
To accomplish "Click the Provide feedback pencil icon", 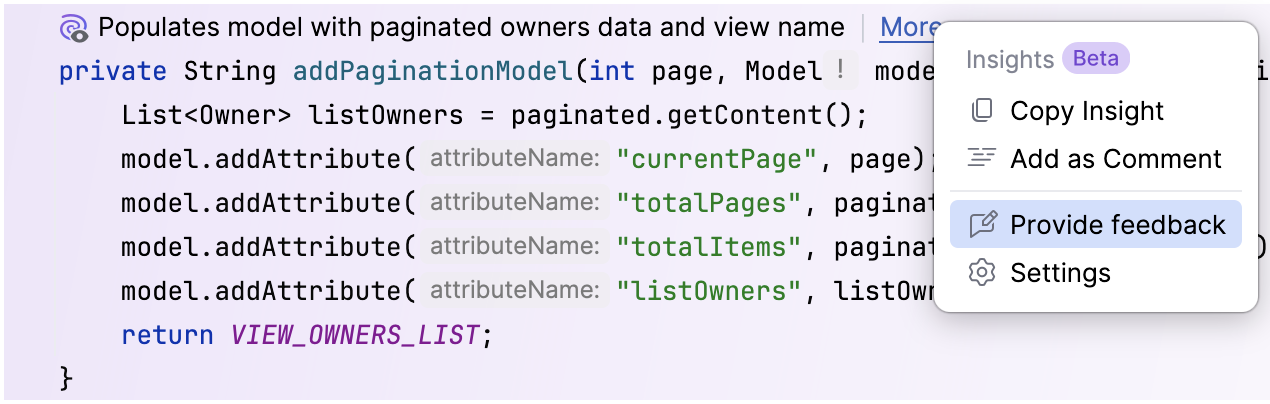I will pyautogui.click(x=983, y=224).
